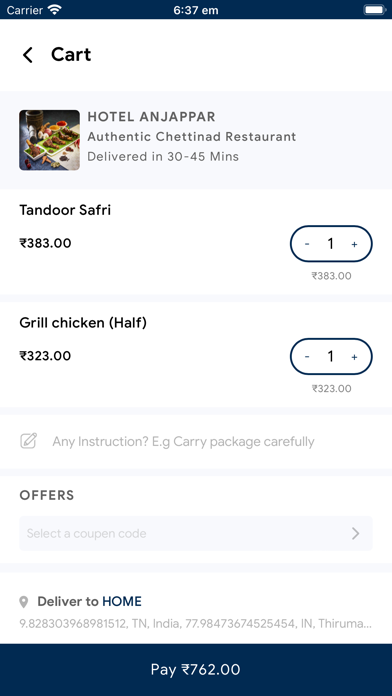392x696 pixels.
Task: Increase Grill chicken (Half) quantity
Action: [x=354, y=356]
